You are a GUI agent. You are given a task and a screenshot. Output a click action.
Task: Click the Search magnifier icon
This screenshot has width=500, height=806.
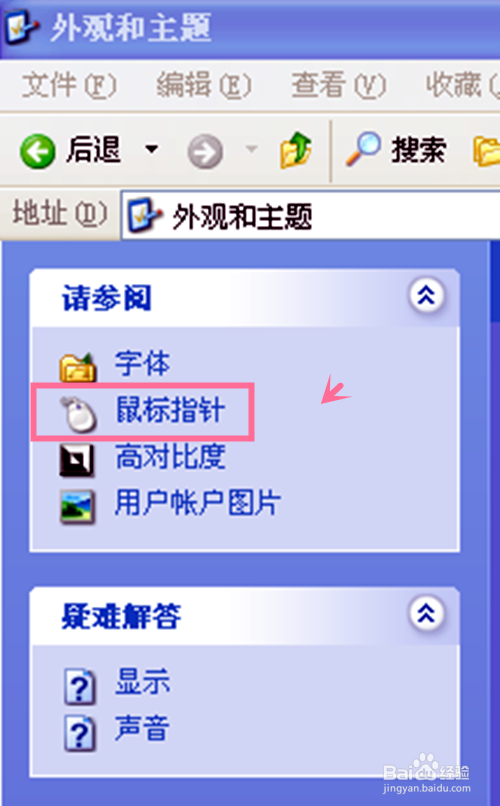click(x=363, y=149)
